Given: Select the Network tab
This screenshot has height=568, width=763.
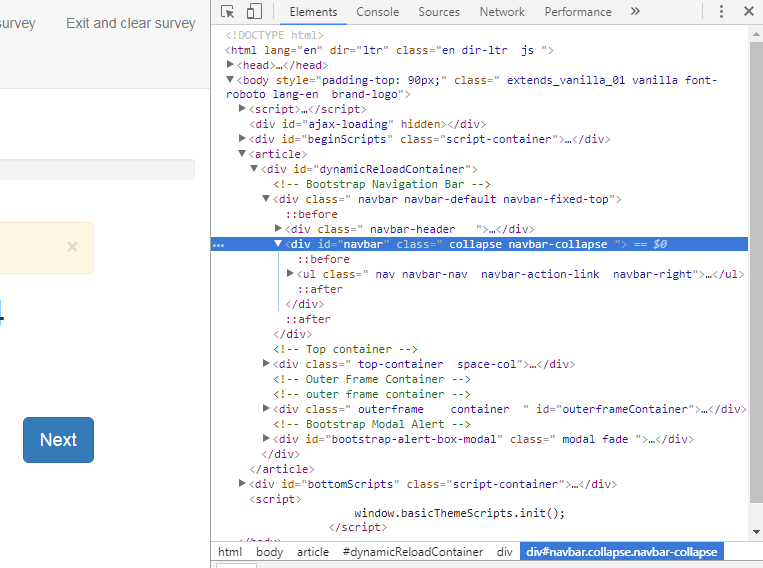Looking at the screenshot, I should click(x=502, y=12).
